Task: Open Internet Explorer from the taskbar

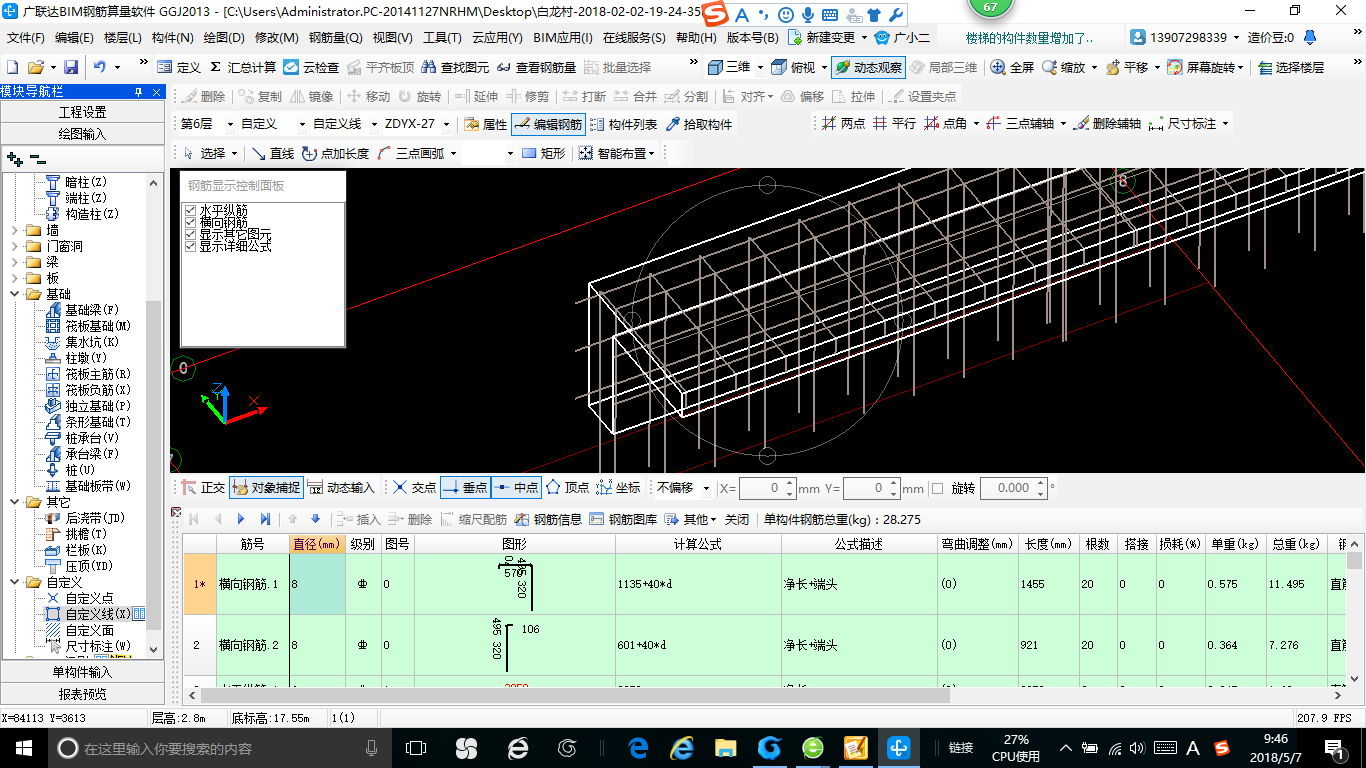Action: pos(682,748)
